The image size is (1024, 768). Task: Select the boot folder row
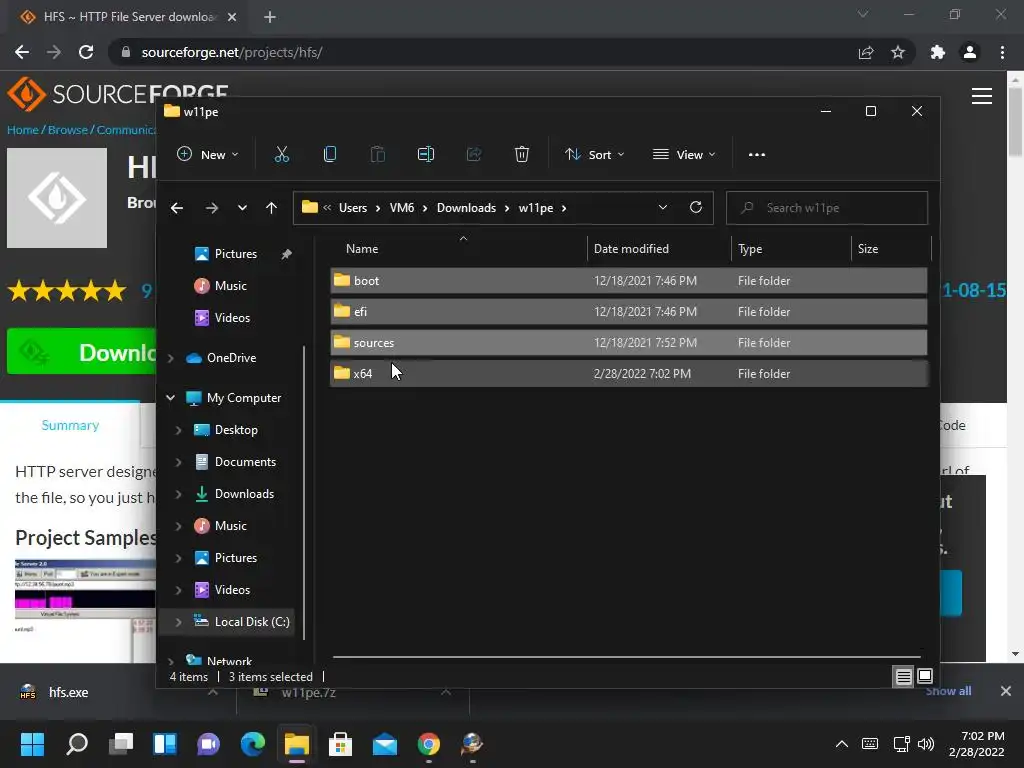pos(629,281)
